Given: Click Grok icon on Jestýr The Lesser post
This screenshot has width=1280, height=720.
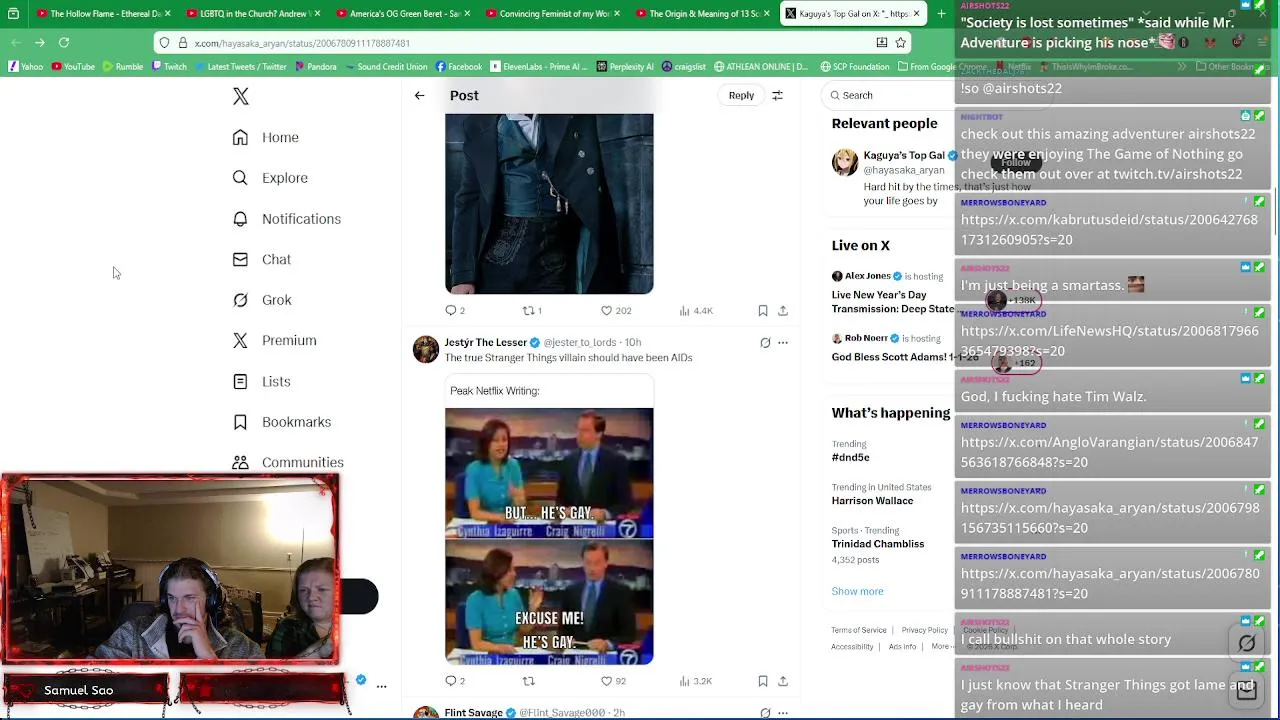Looking at the screenshot, I should point(765,343).
